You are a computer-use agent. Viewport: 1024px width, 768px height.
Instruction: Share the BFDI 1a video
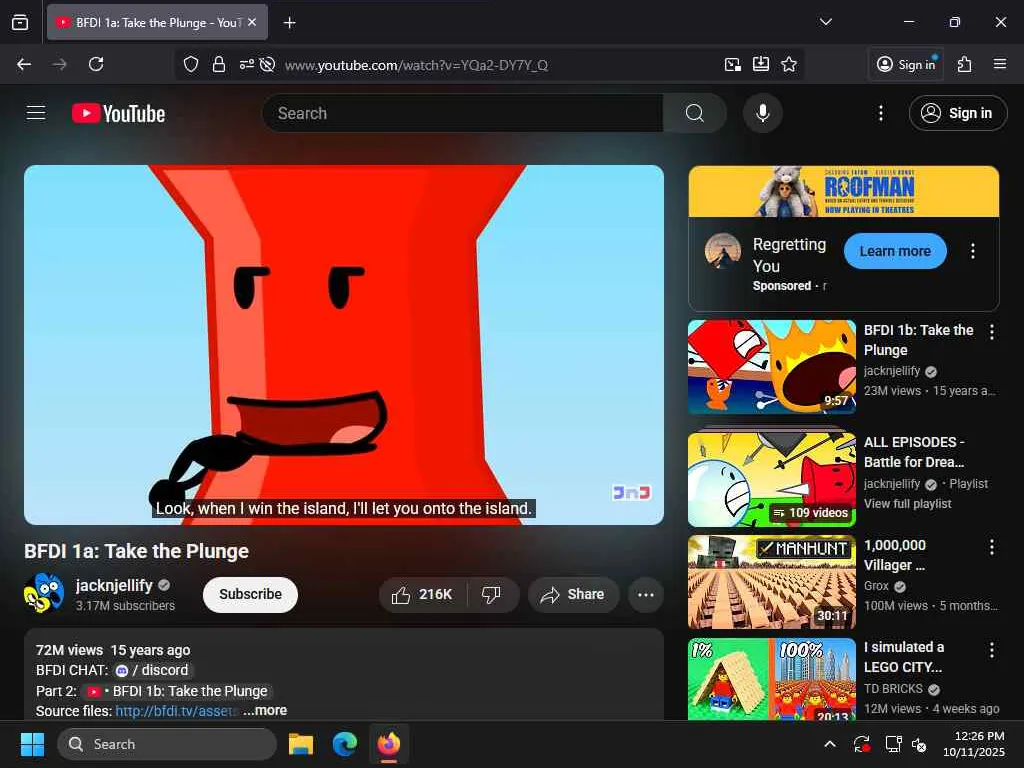(x=573, y=594)
